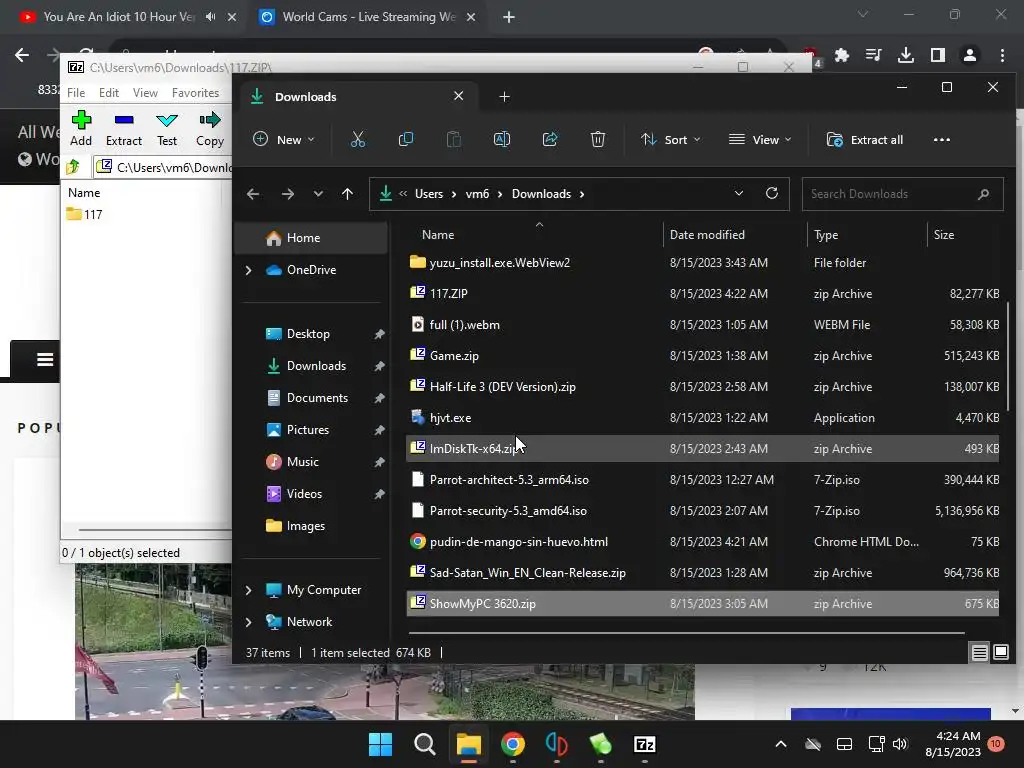The height and width of the screenshot is (768, 1024).
Task: Open a new Chrome tab
Action: [x=509, y=17]
